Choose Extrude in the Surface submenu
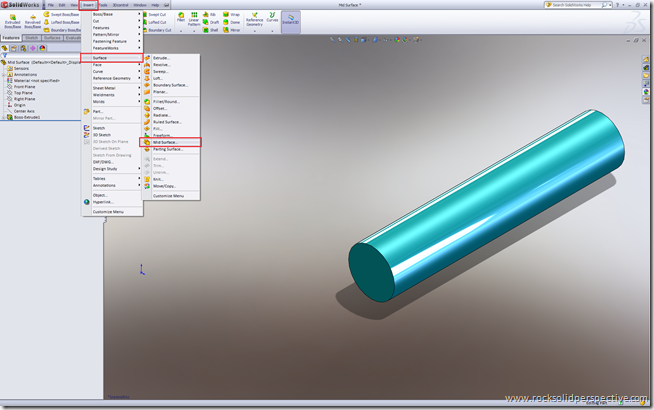Screen dimensions: 654x410 [161, 58]
